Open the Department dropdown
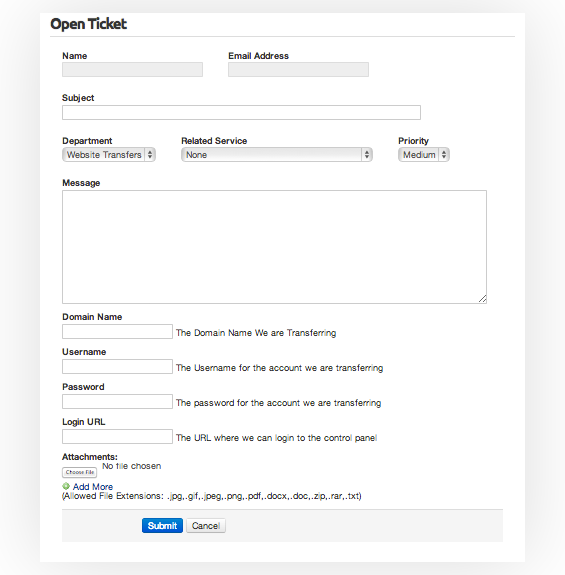Image resolution: width=565 pixels, height=575 pixels. [x=109, y=155]
